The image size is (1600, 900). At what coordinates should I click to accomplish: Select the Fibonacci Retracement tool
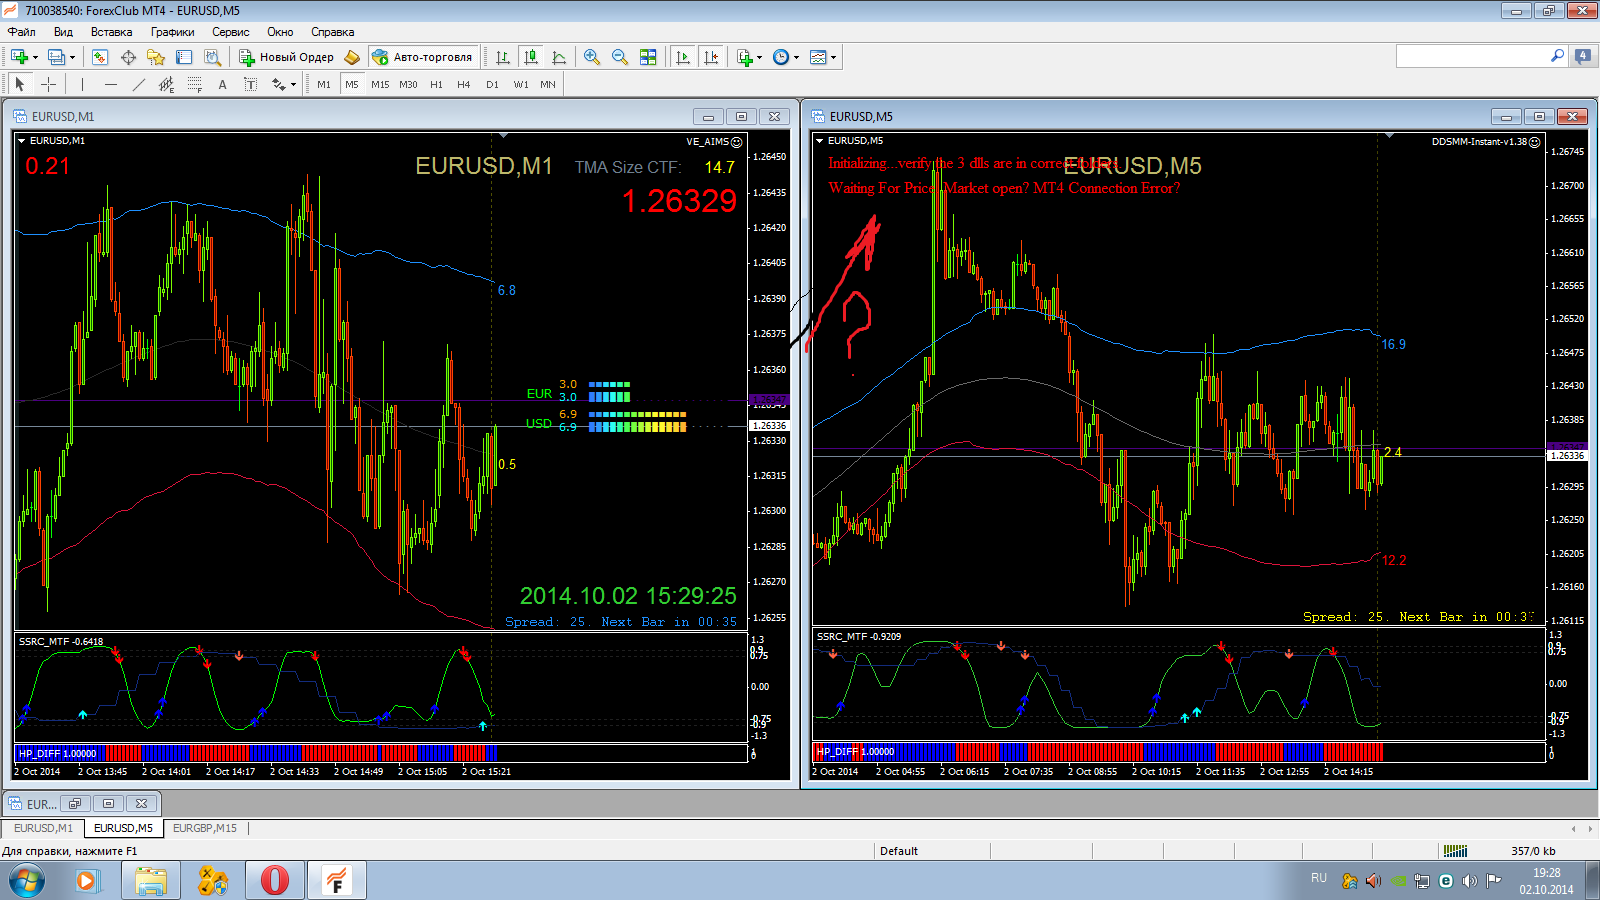pos(195,84)
